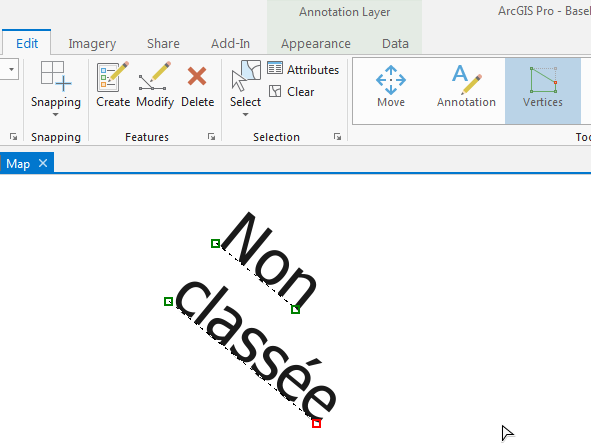Select the red vertex handle below classée
The image size is (591, 447).
pyautogui.click(x=317, y=424)
